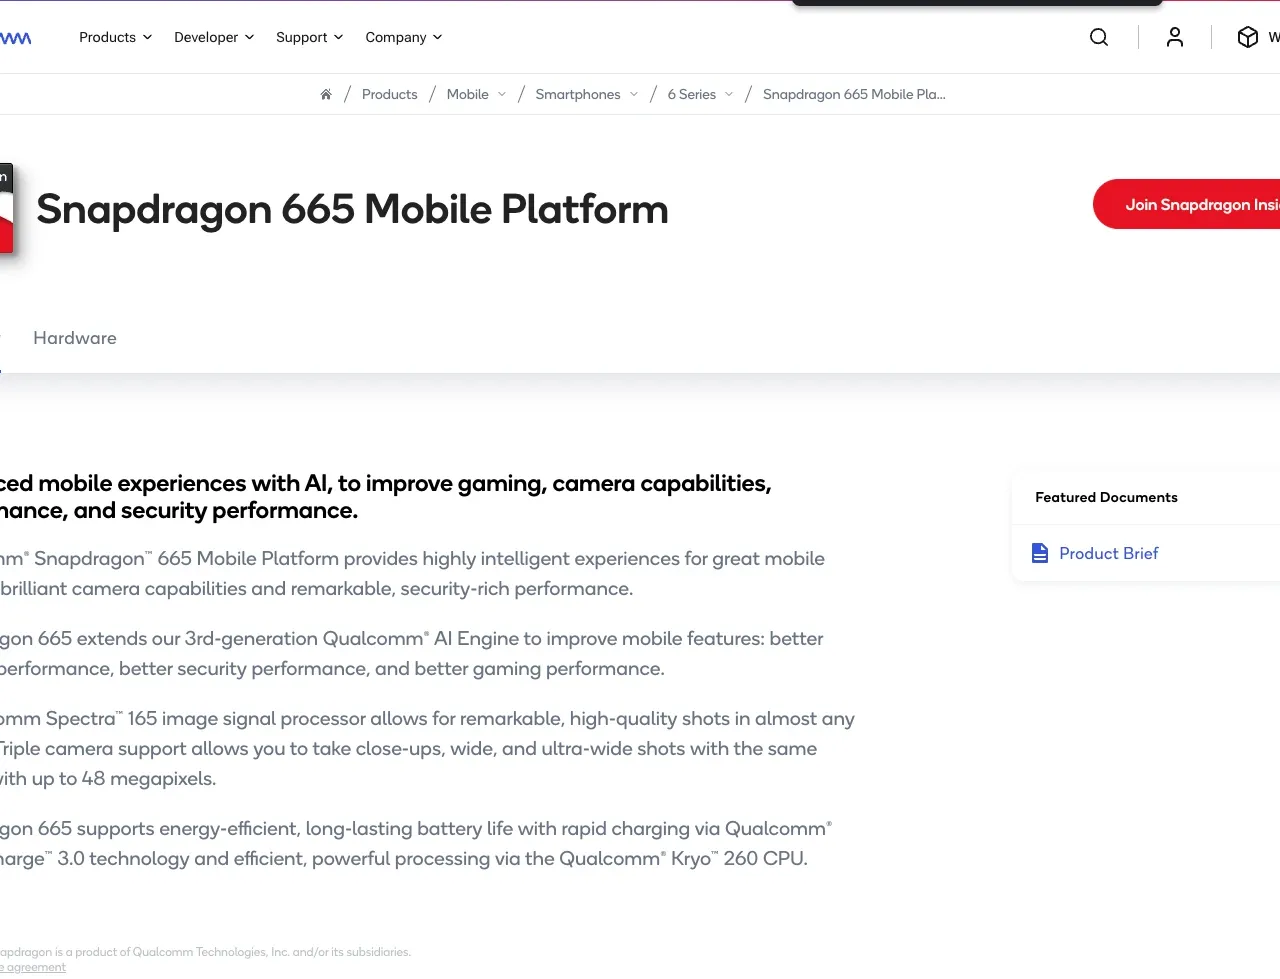Expand the Mobile breadcrumb chevron

pyautogui.click(x=502, y=94)
